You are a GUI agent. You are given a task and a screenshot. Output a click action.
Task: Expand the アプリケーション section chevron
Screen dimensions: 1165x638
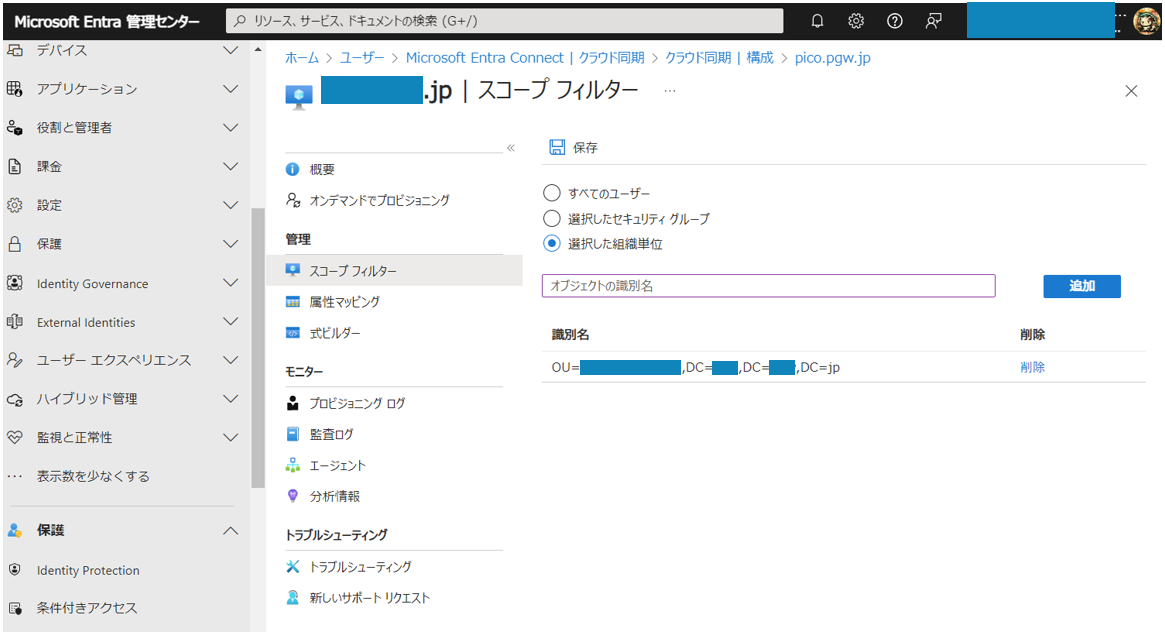231,89
